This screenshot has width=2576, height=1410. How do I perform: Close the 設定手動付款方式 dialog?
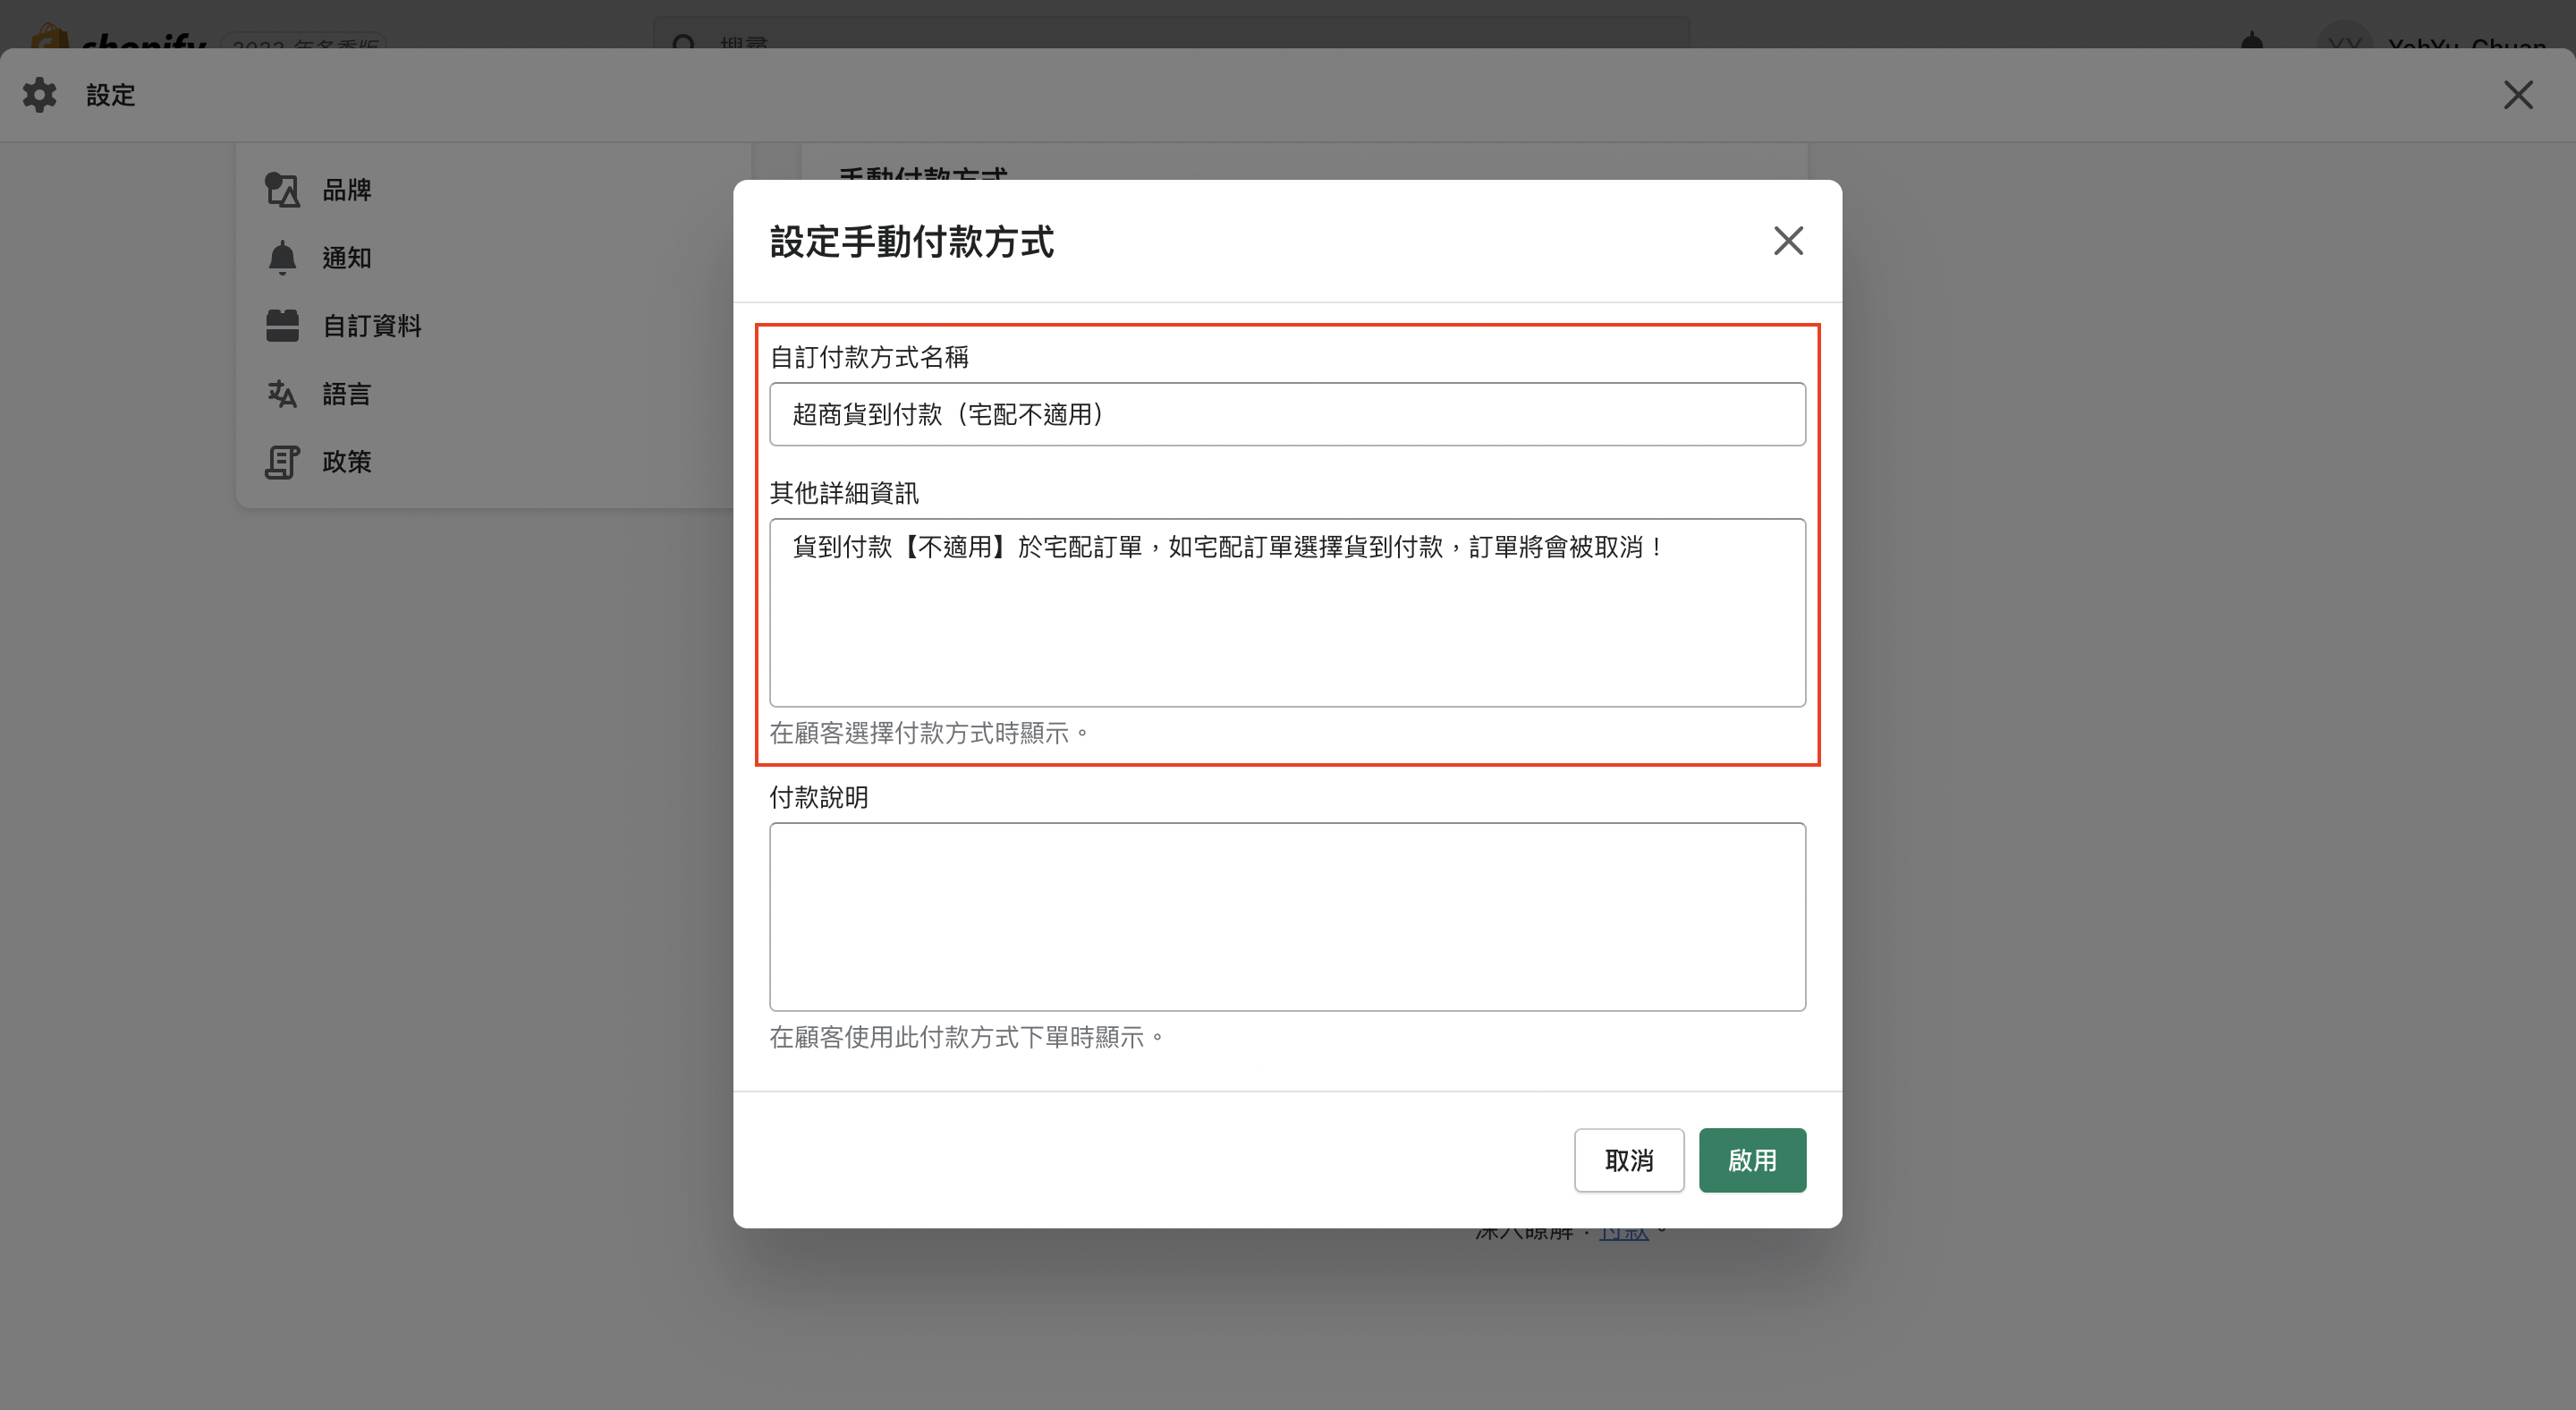[1787, 241]
